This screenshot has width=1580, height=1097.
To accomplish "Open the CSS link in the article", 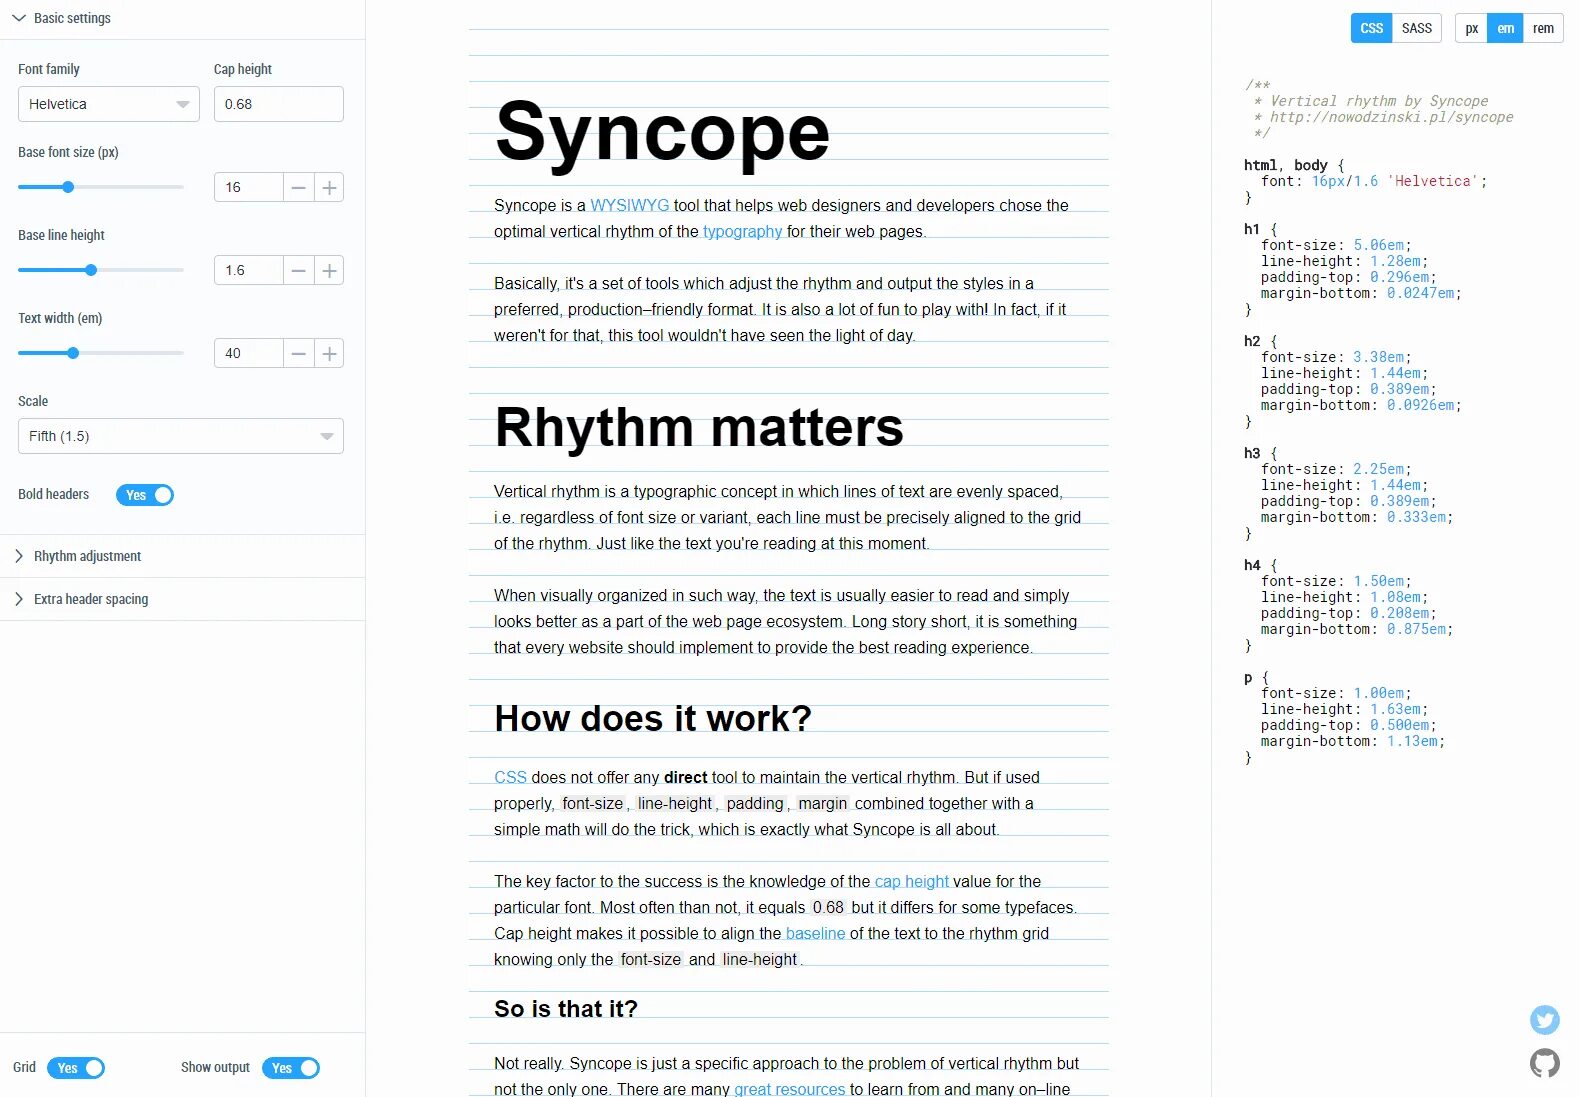I will [x=510, y=777].
